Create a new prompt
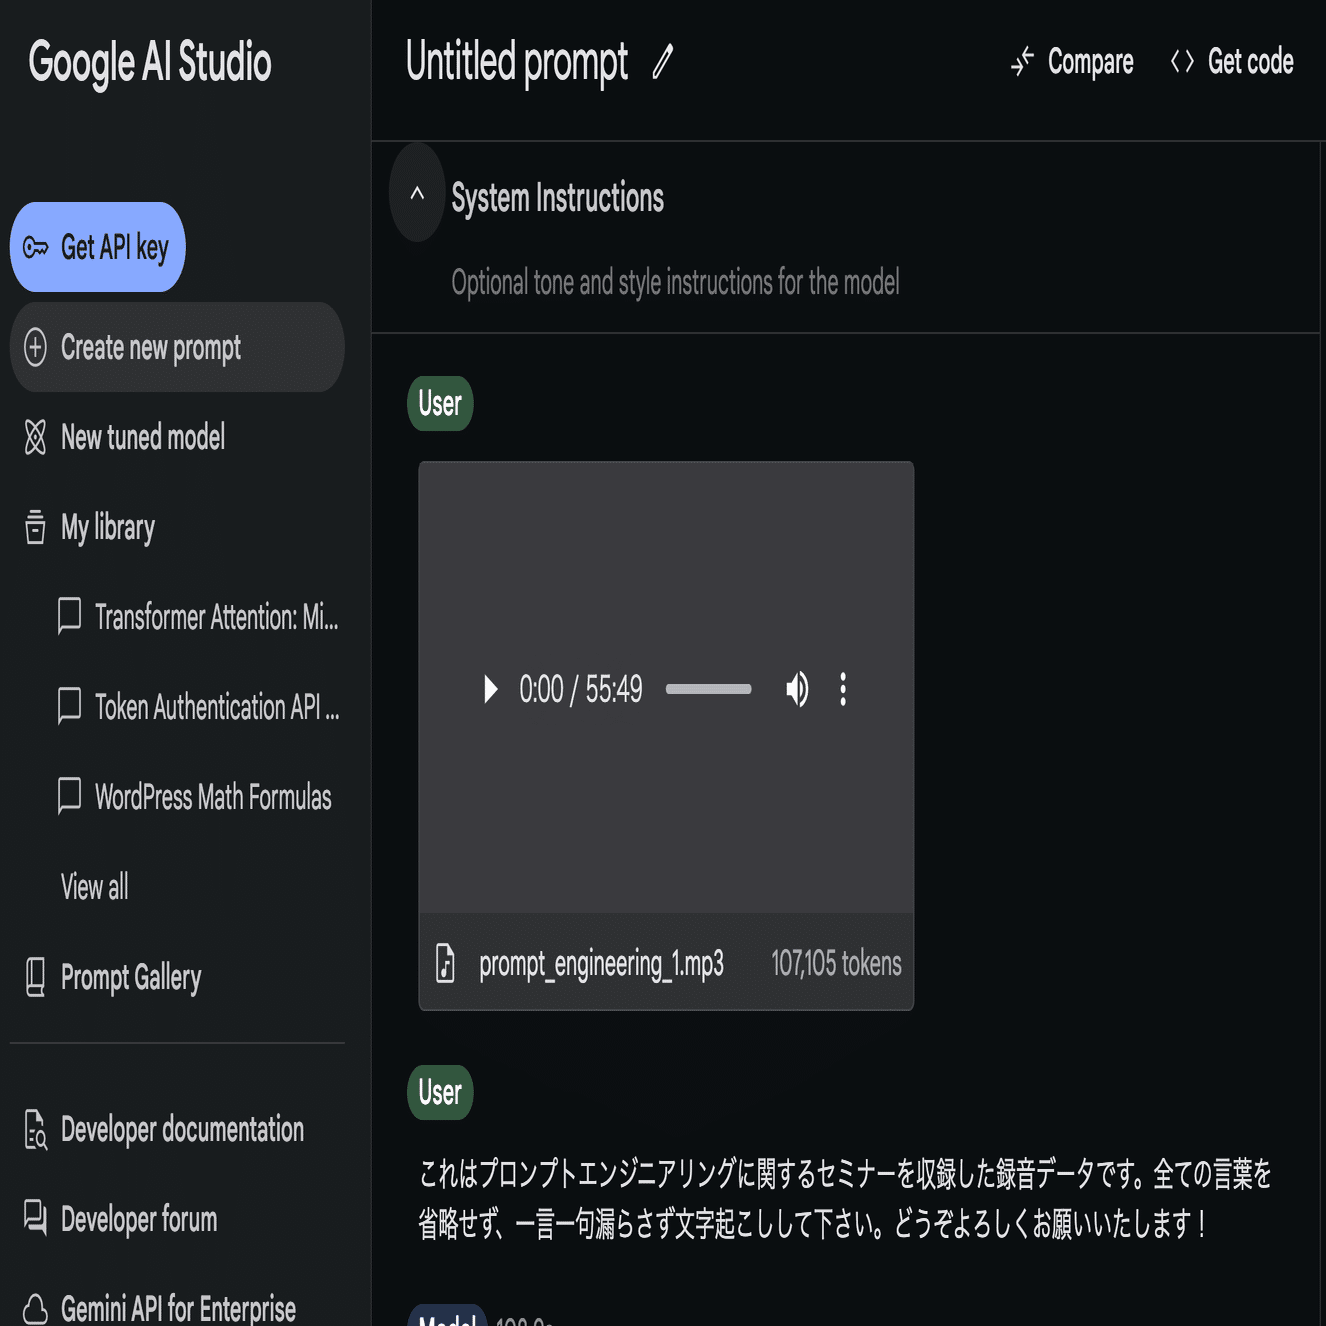The image size is (1326, 1326). point(177,347)
